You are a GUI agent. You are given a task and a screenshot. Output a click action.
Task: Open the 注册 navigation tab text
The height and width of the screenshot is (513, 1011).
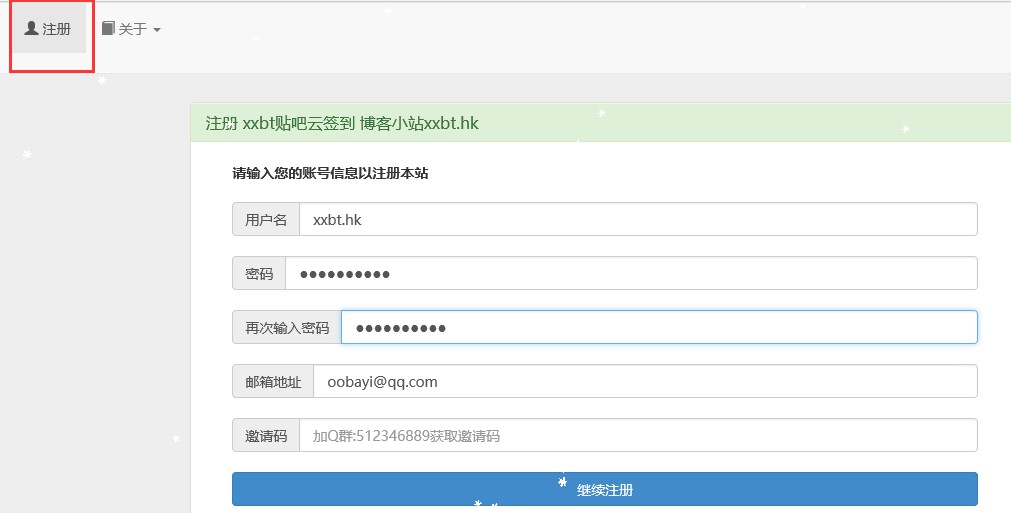(x=57, y=30)
